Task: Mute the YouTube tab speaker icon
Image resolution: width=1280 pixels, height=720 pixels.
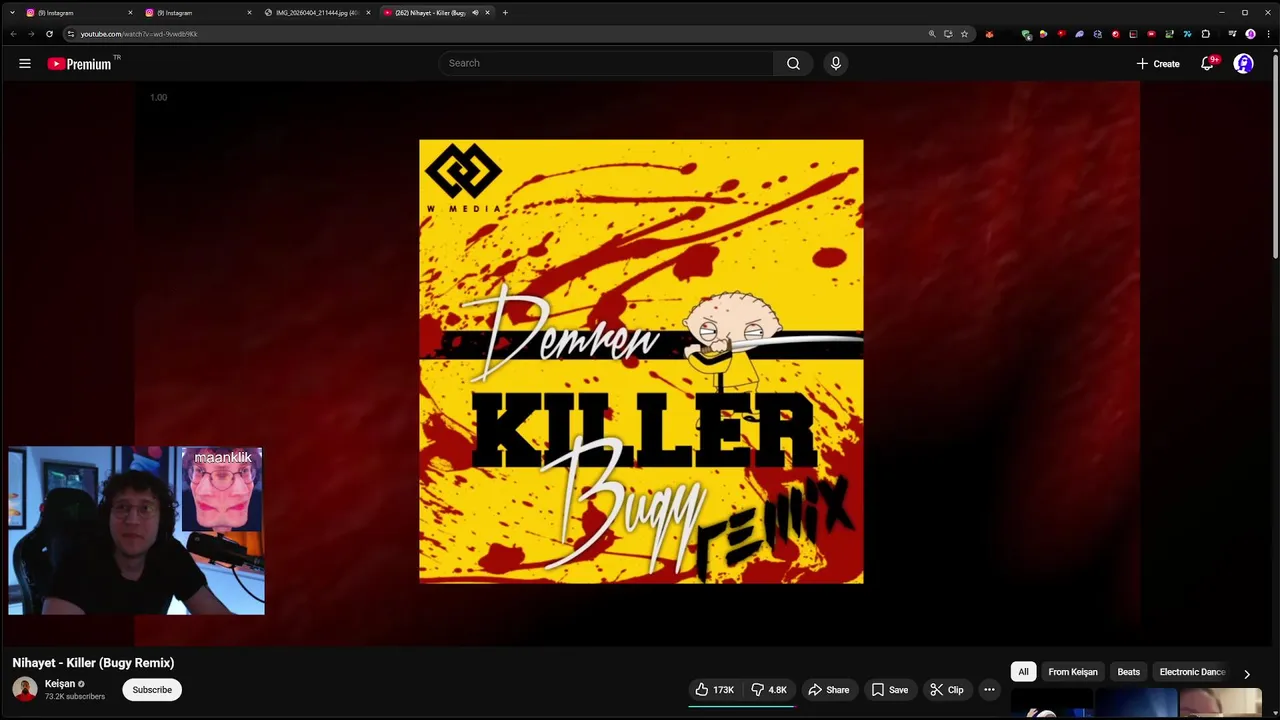Action: tap(475, 12)
